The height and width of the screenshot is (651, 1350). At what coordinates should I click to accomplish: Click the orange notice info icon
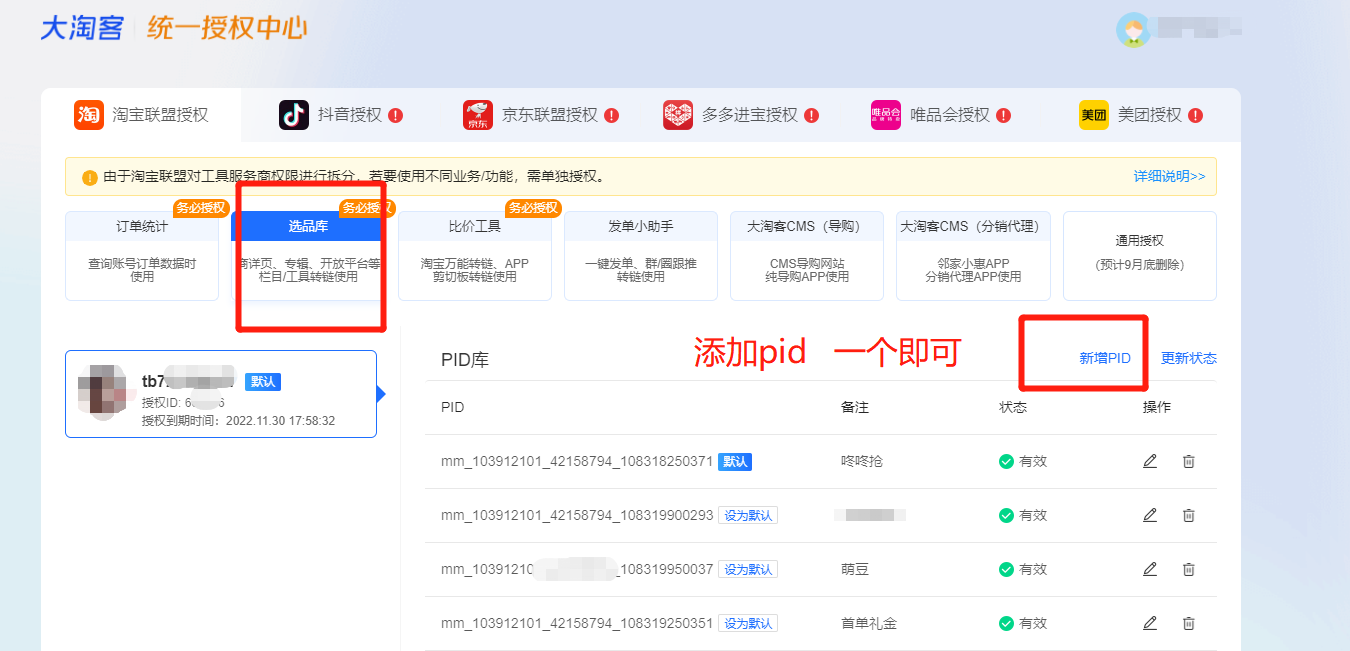tap(90, 177)
